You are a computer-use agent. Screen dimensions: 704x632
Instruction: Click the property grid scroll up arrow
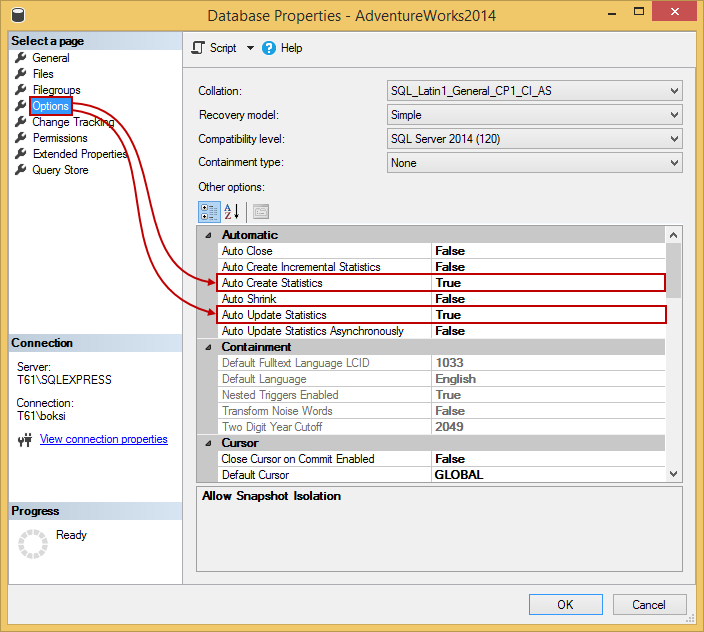(x=673, y=235)
